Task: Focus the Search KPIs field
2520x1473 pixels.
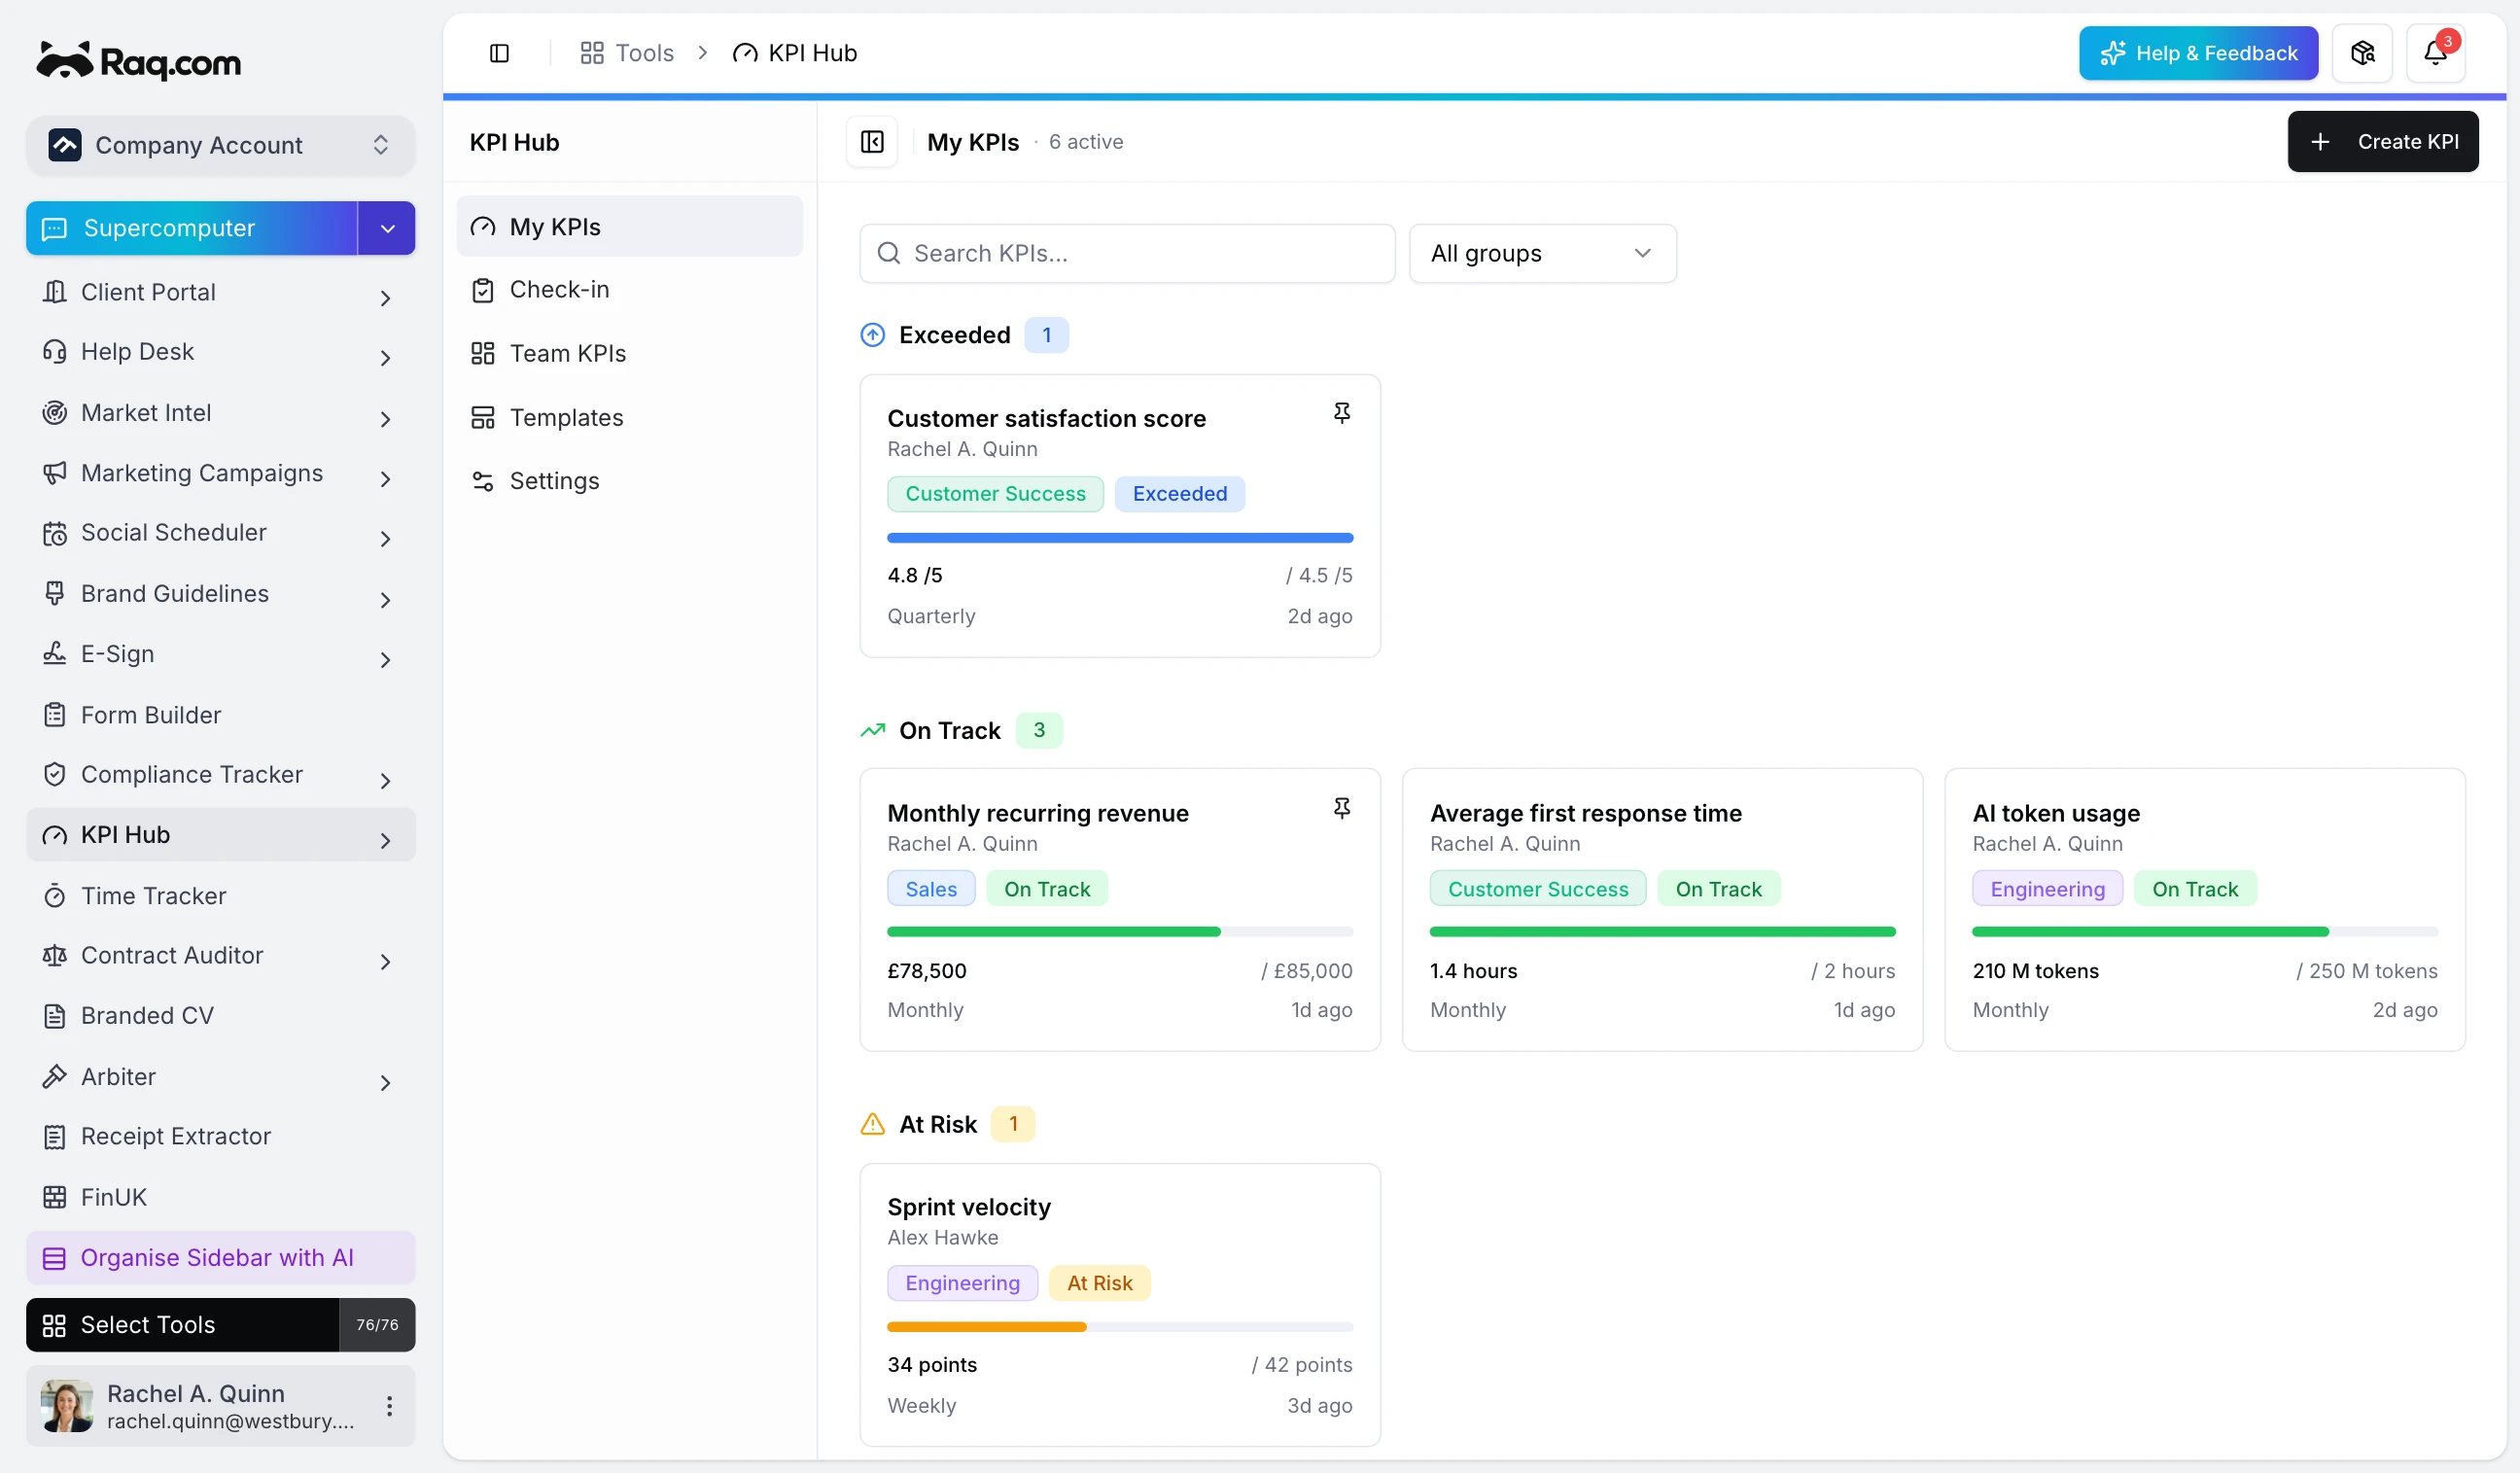Action: point(1127,253)
